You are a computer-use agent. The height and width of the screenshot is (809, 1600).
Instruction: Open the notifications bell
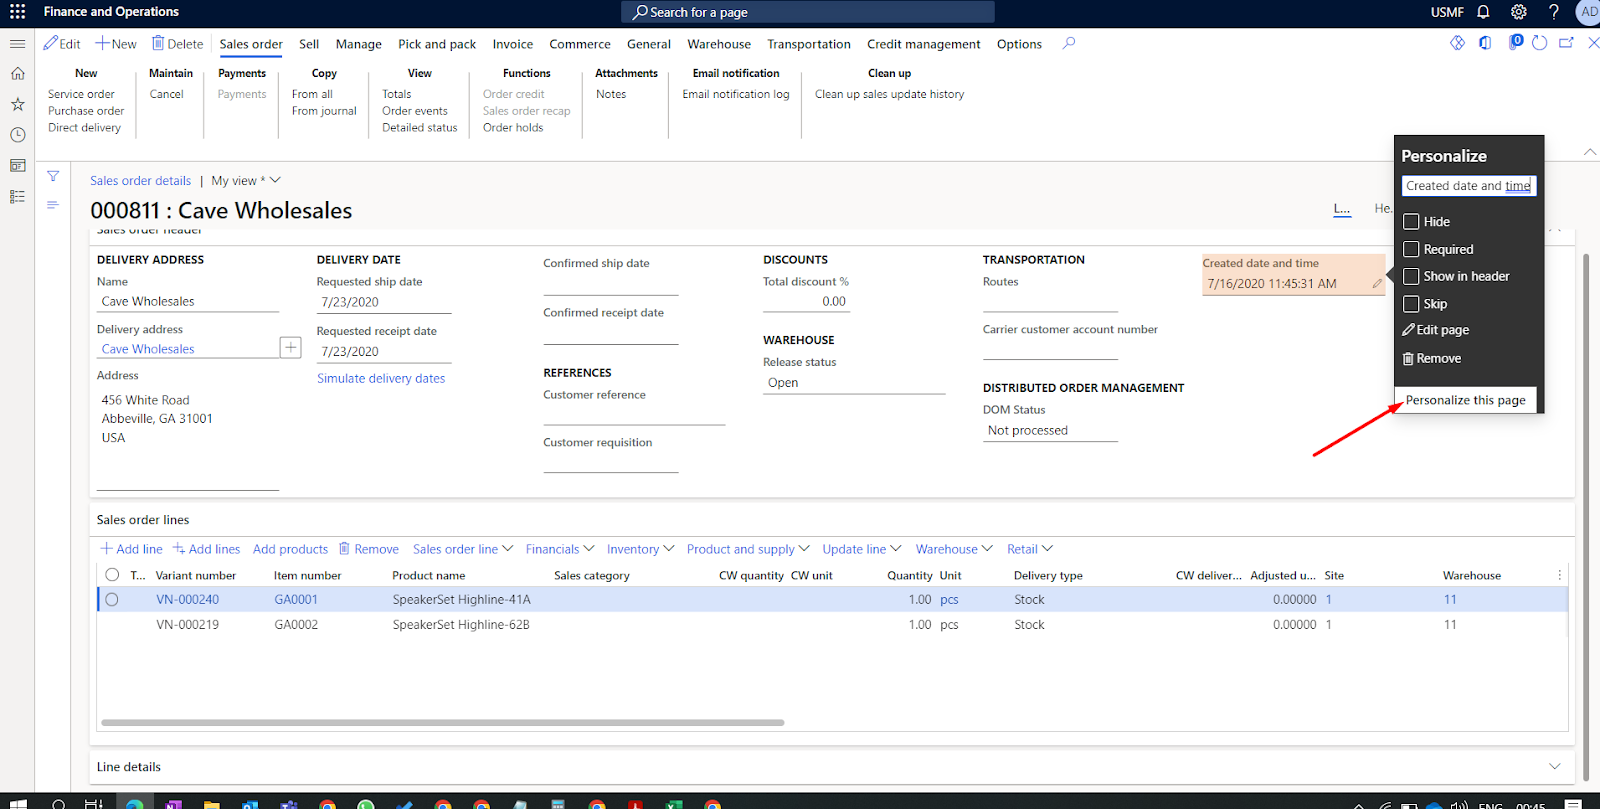click(x=1484, y=12)
